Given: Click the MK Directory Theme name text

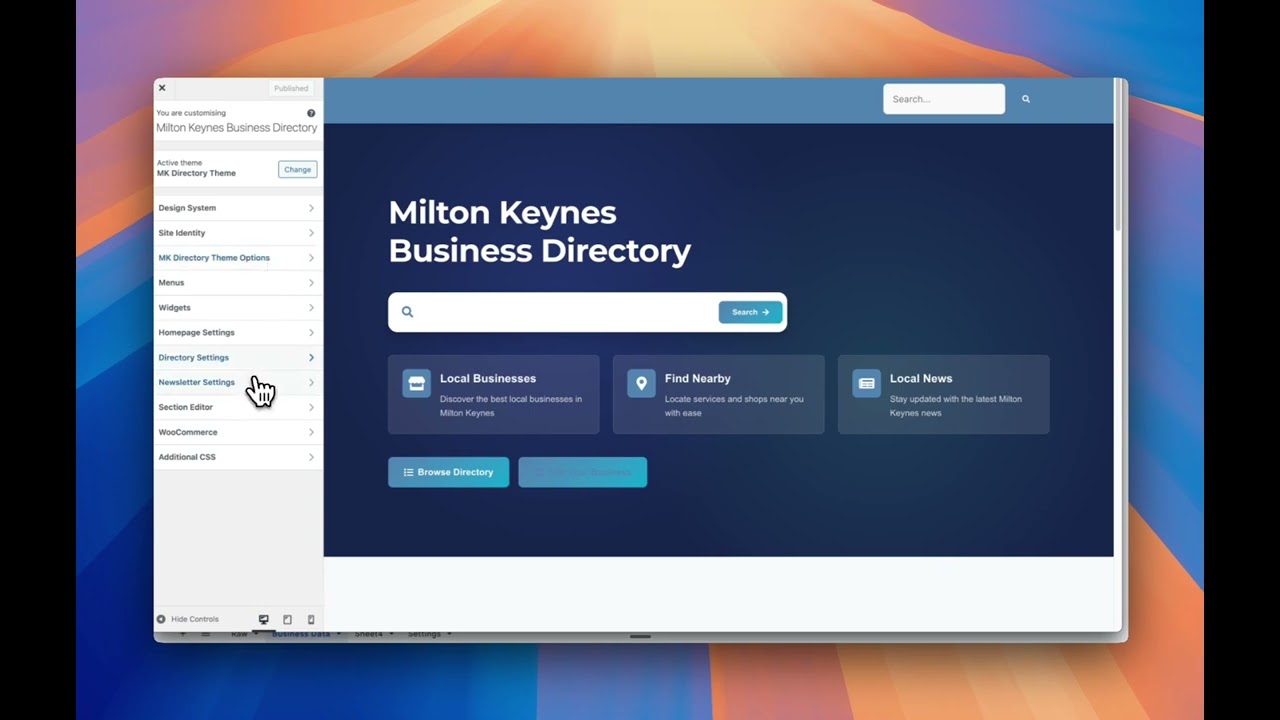Looking at the screenshot, I should point(196,173).
